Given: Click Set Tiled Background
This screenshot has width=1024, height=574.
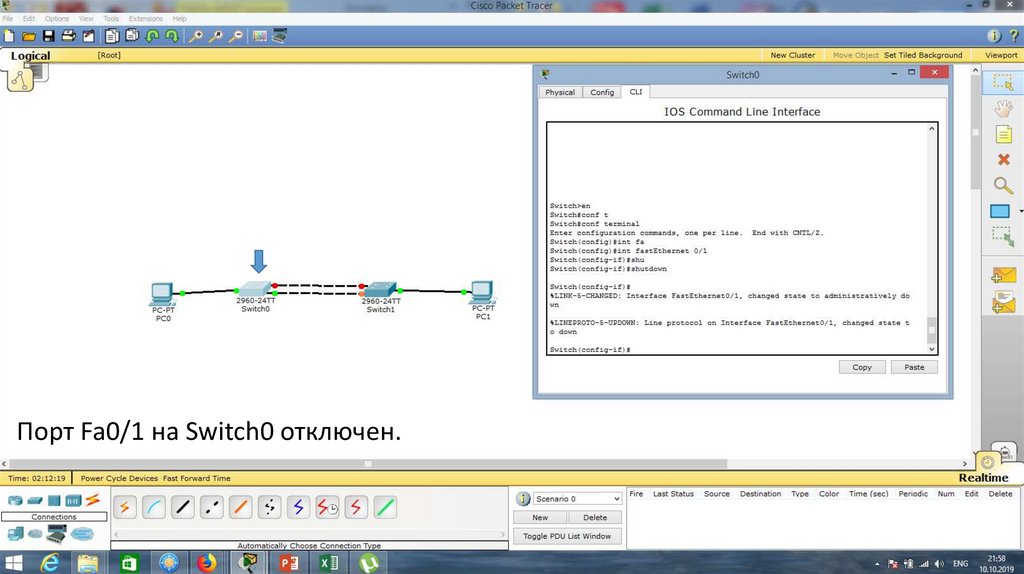Looking at the screenshot, I should pos(923,55).
